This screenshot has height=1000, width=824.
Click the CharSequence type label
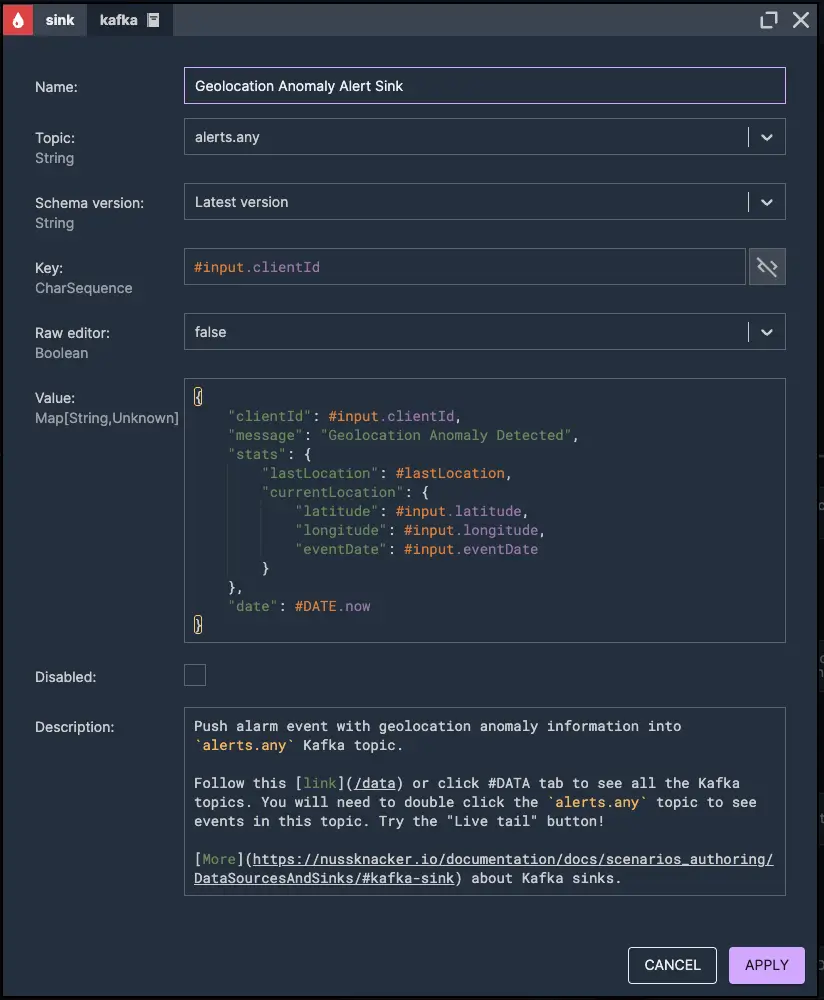click(84, 288)
